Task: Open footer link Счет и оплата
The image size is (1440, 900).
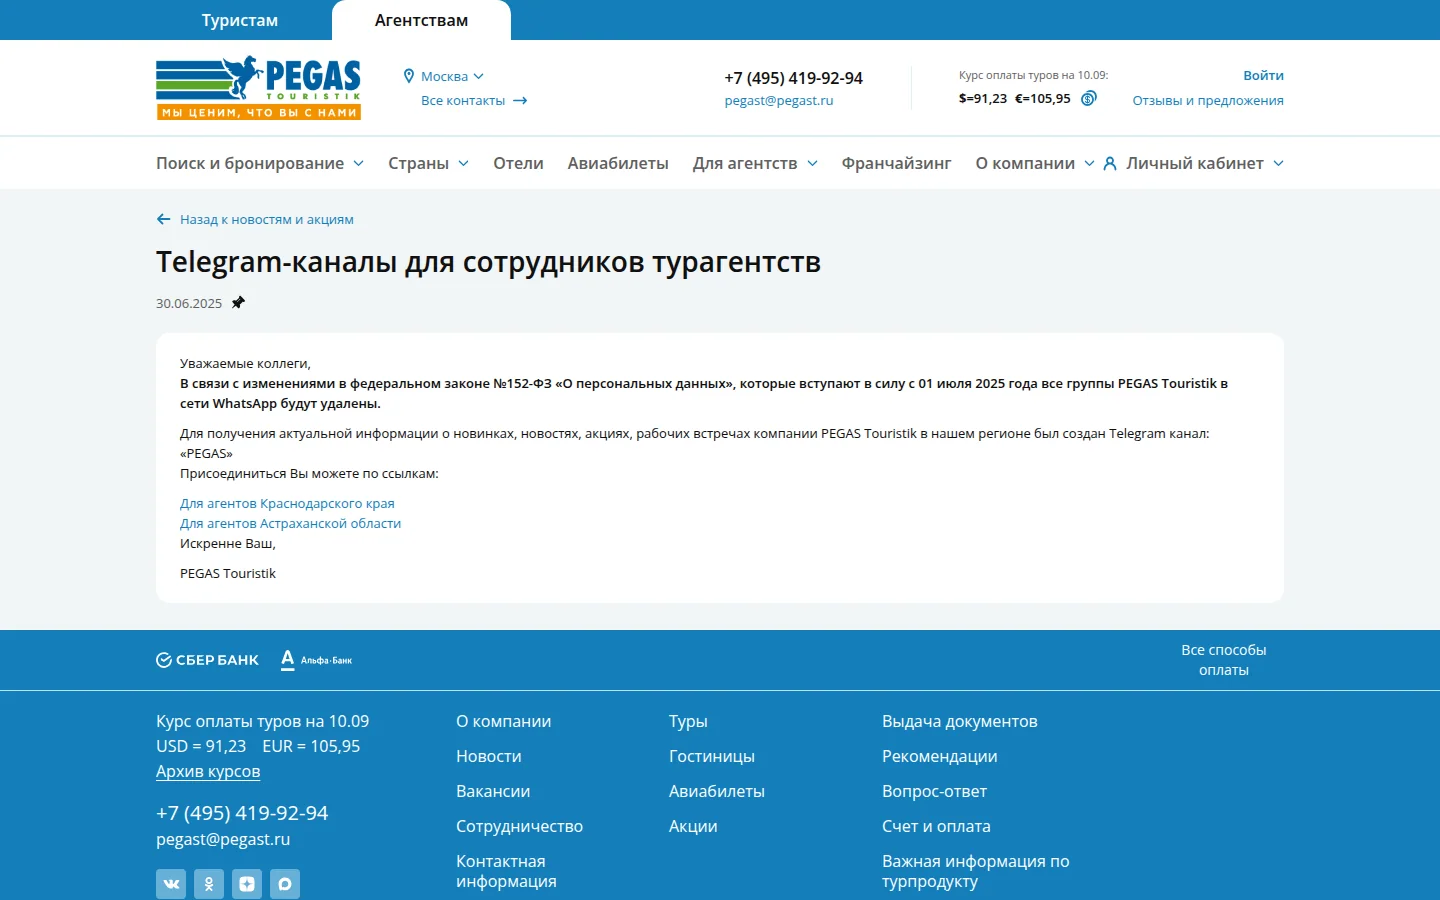Action: pos(936,826)
